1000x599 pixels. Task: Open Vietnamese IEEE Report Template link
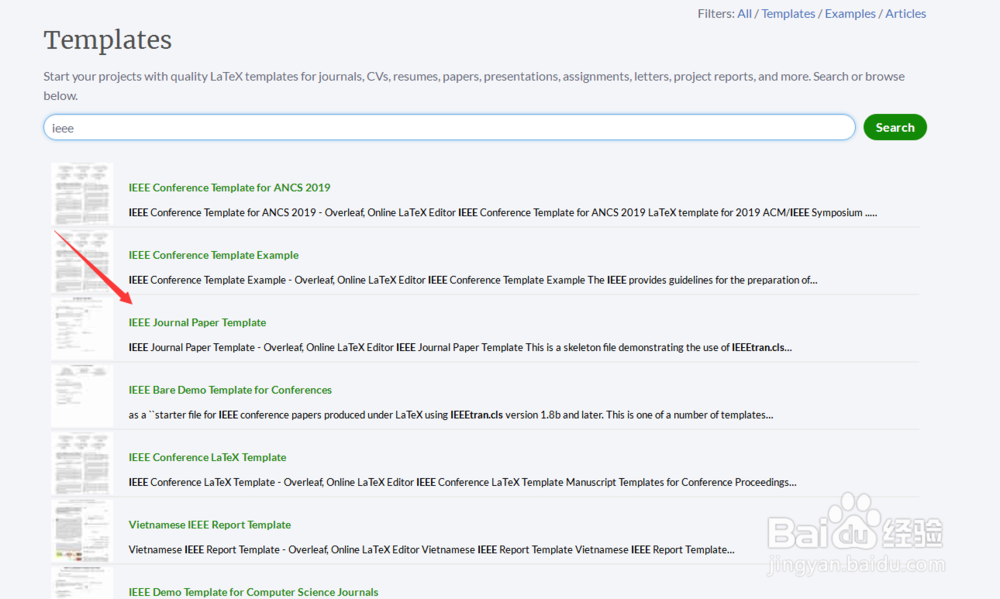(x=209, y=525)
